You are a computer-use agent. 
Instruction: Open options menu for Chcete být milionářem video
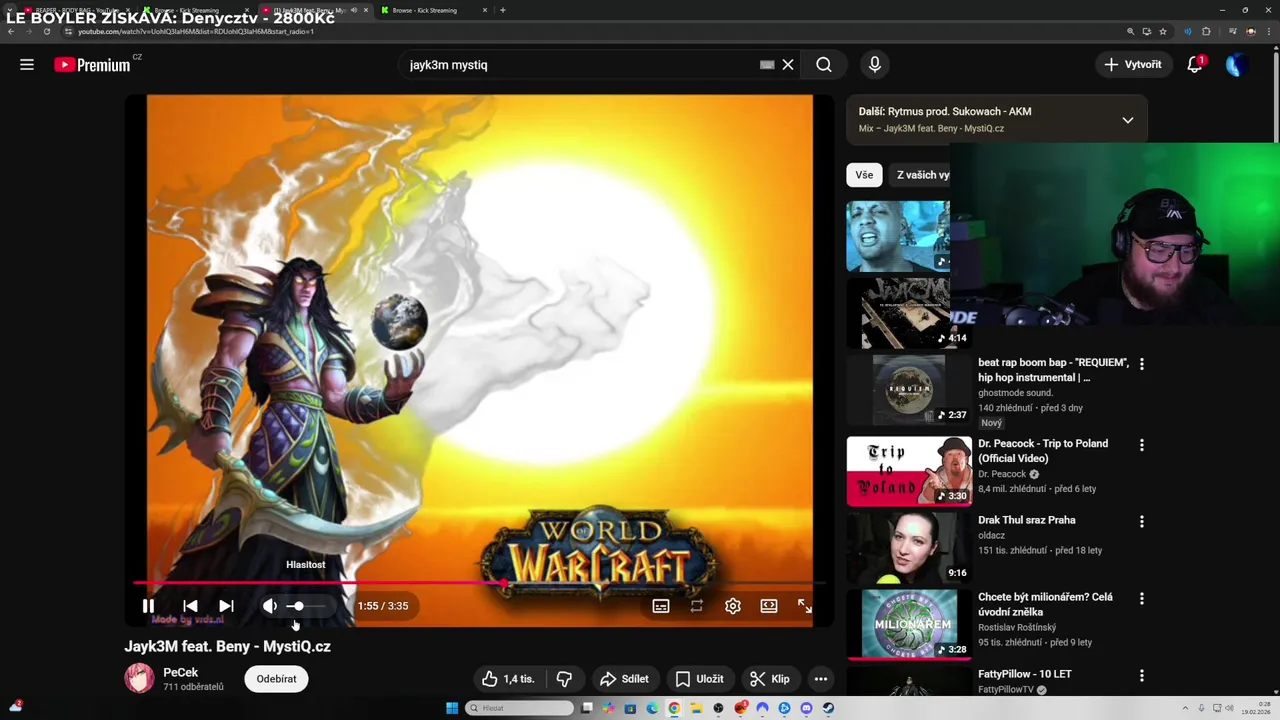1142,598
